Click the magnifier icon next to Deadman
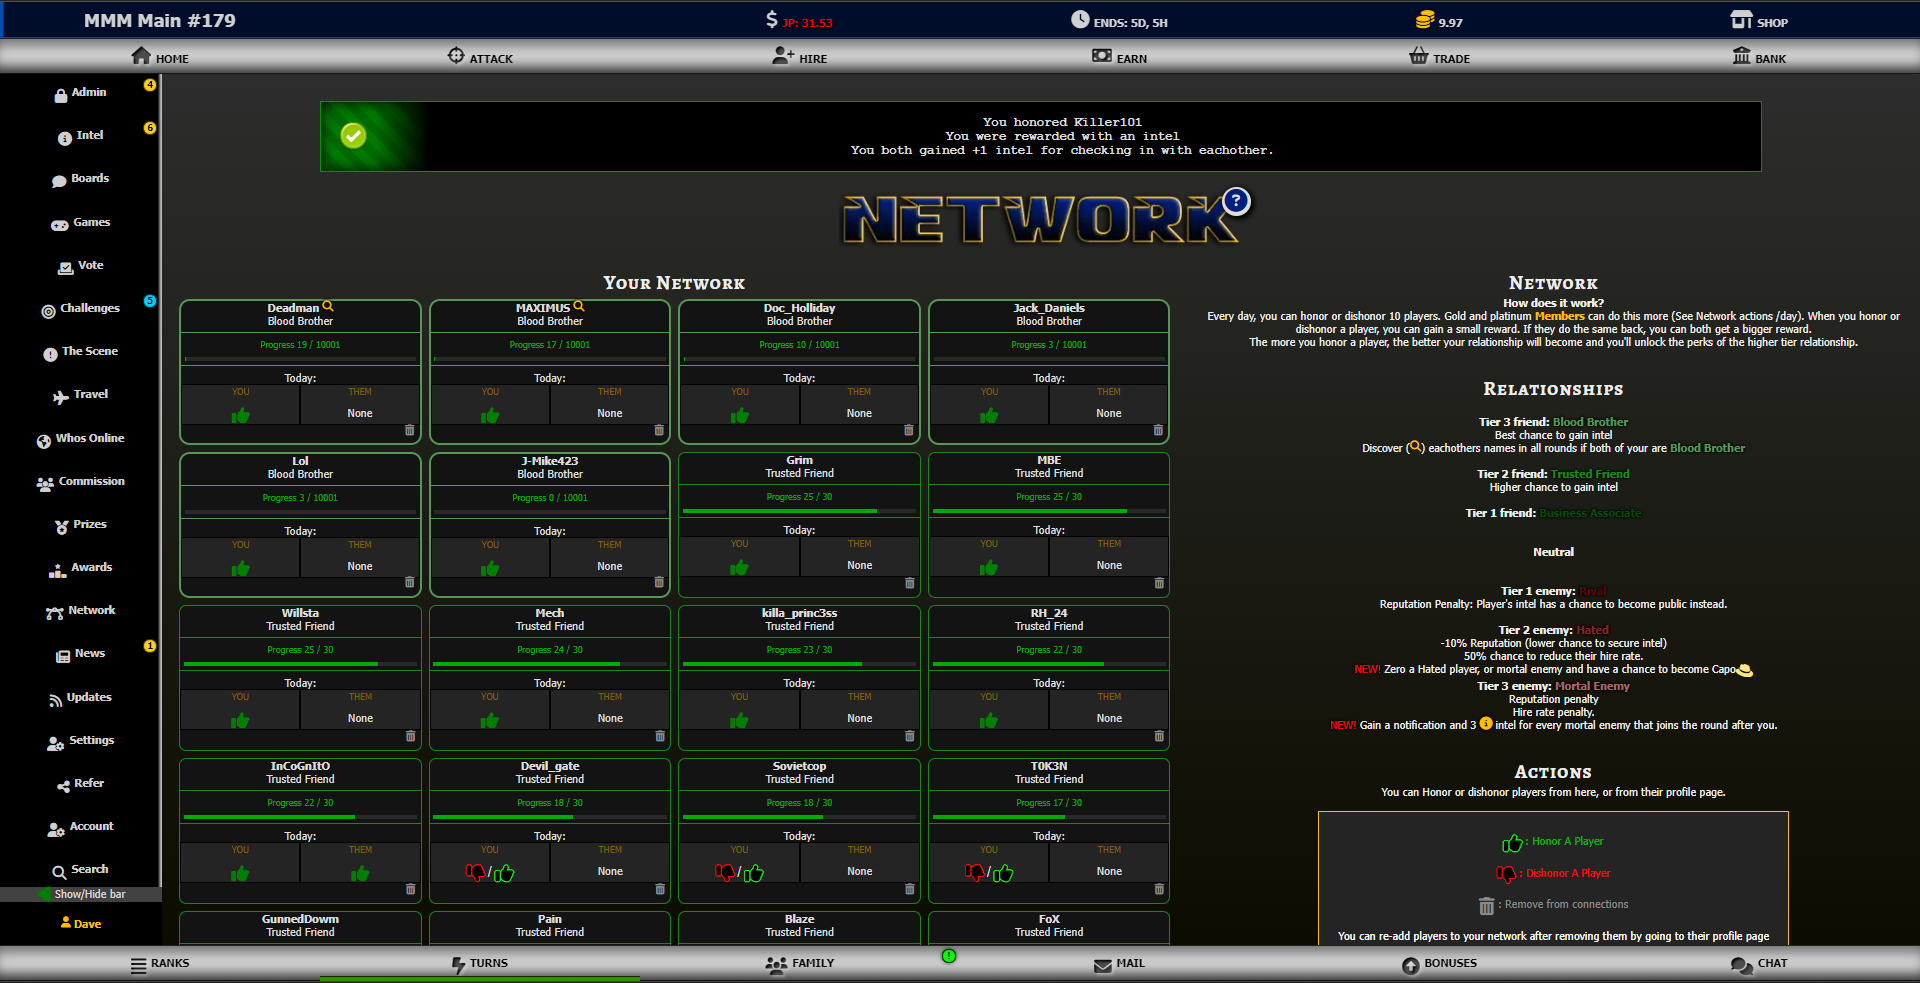This screenshot has height=983, width=1920. coord(328,307)
